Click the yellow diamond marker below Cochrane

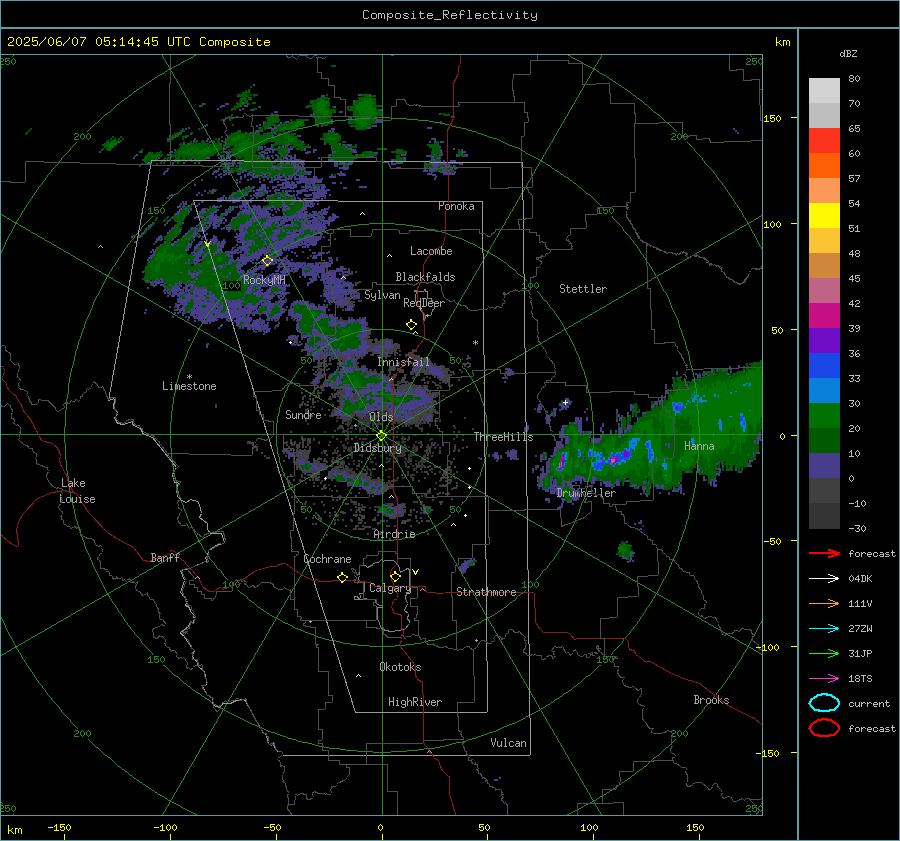tap(342, 577)
